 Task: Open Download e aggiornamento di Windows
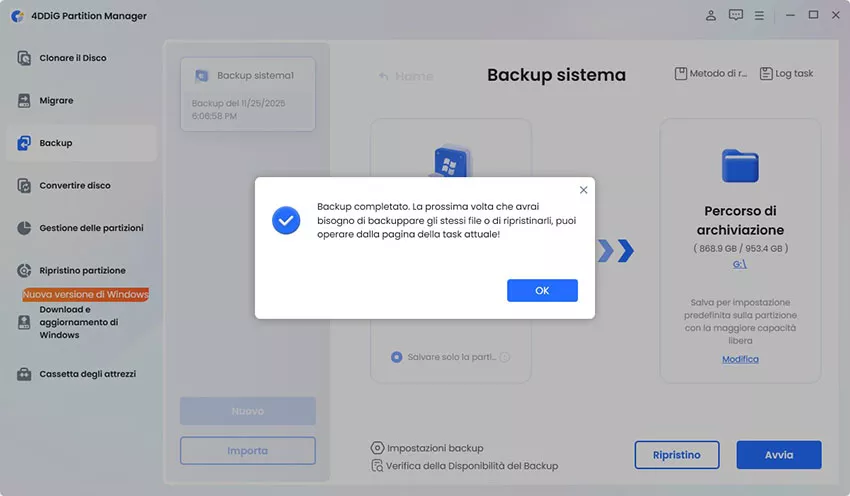(78, 322)
